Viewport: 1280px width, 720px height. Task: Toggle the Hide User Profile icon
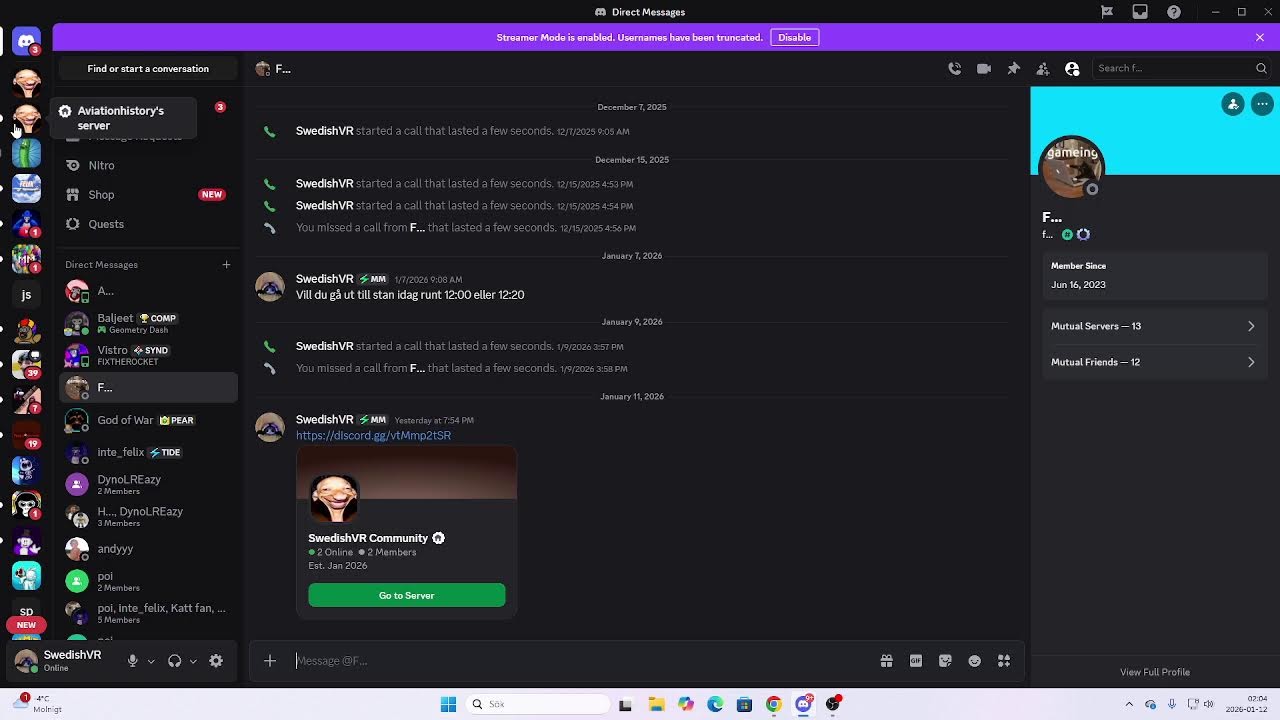1072,68
